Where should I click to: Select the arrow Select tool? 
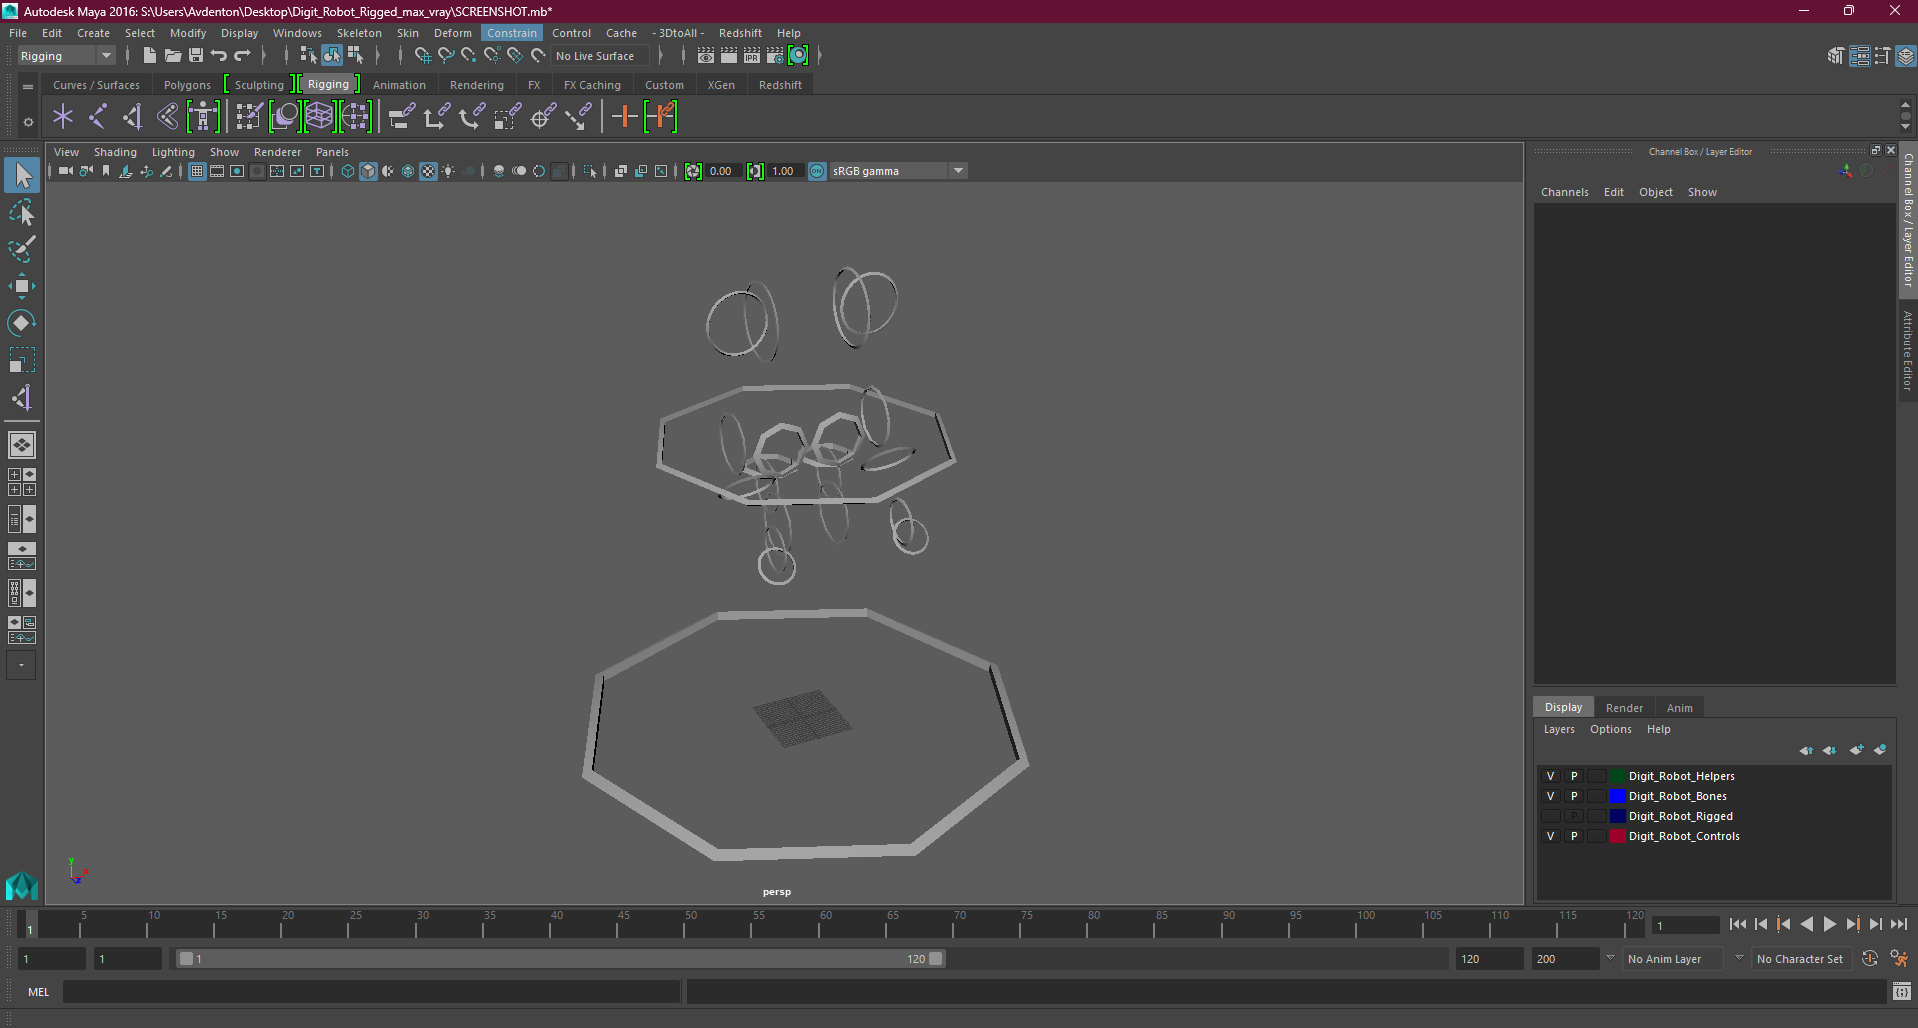[x=22, y=176]
